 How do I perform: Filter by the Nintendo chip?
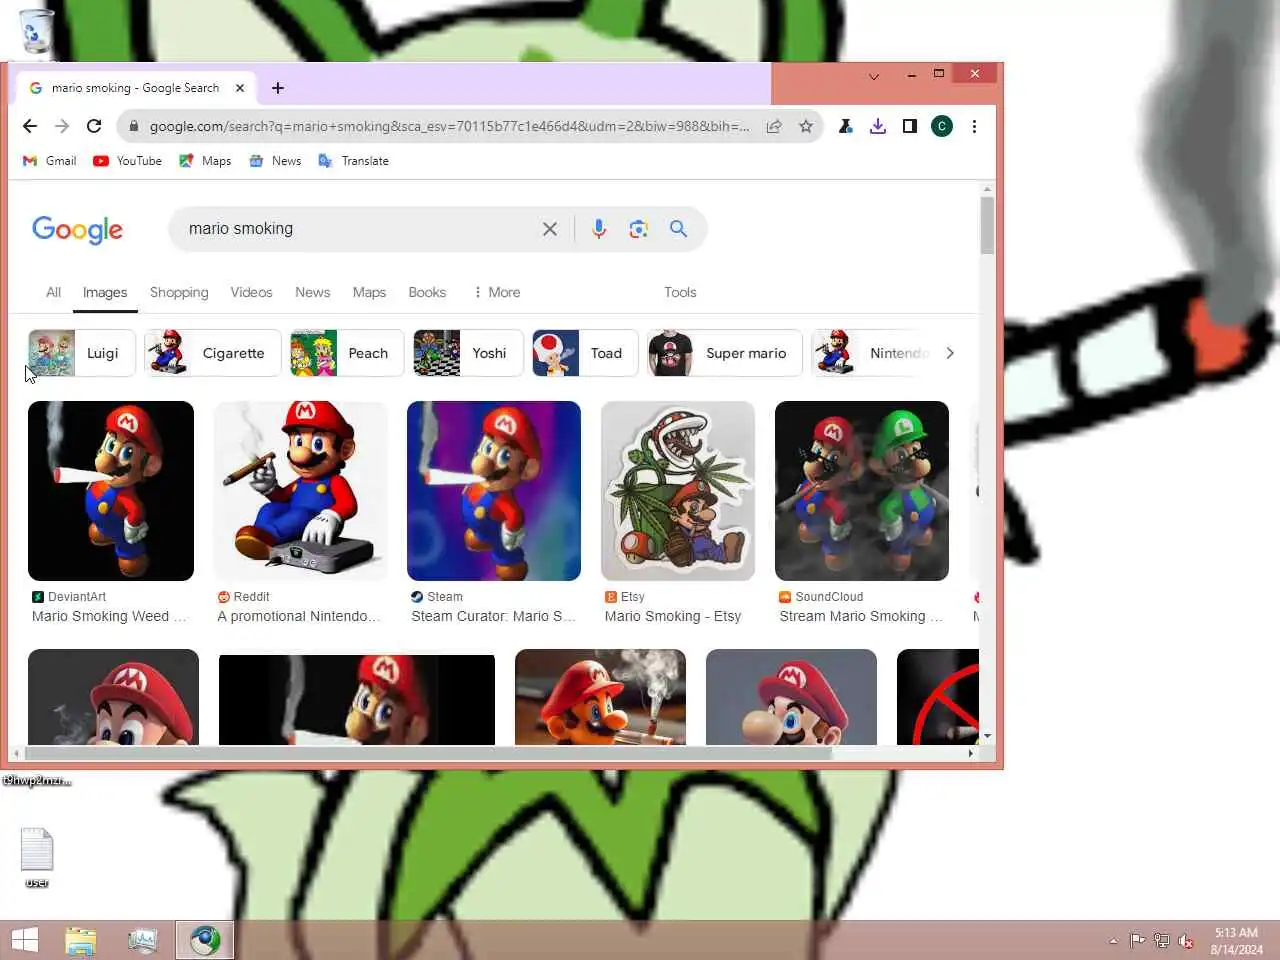(x=872, y=353)
